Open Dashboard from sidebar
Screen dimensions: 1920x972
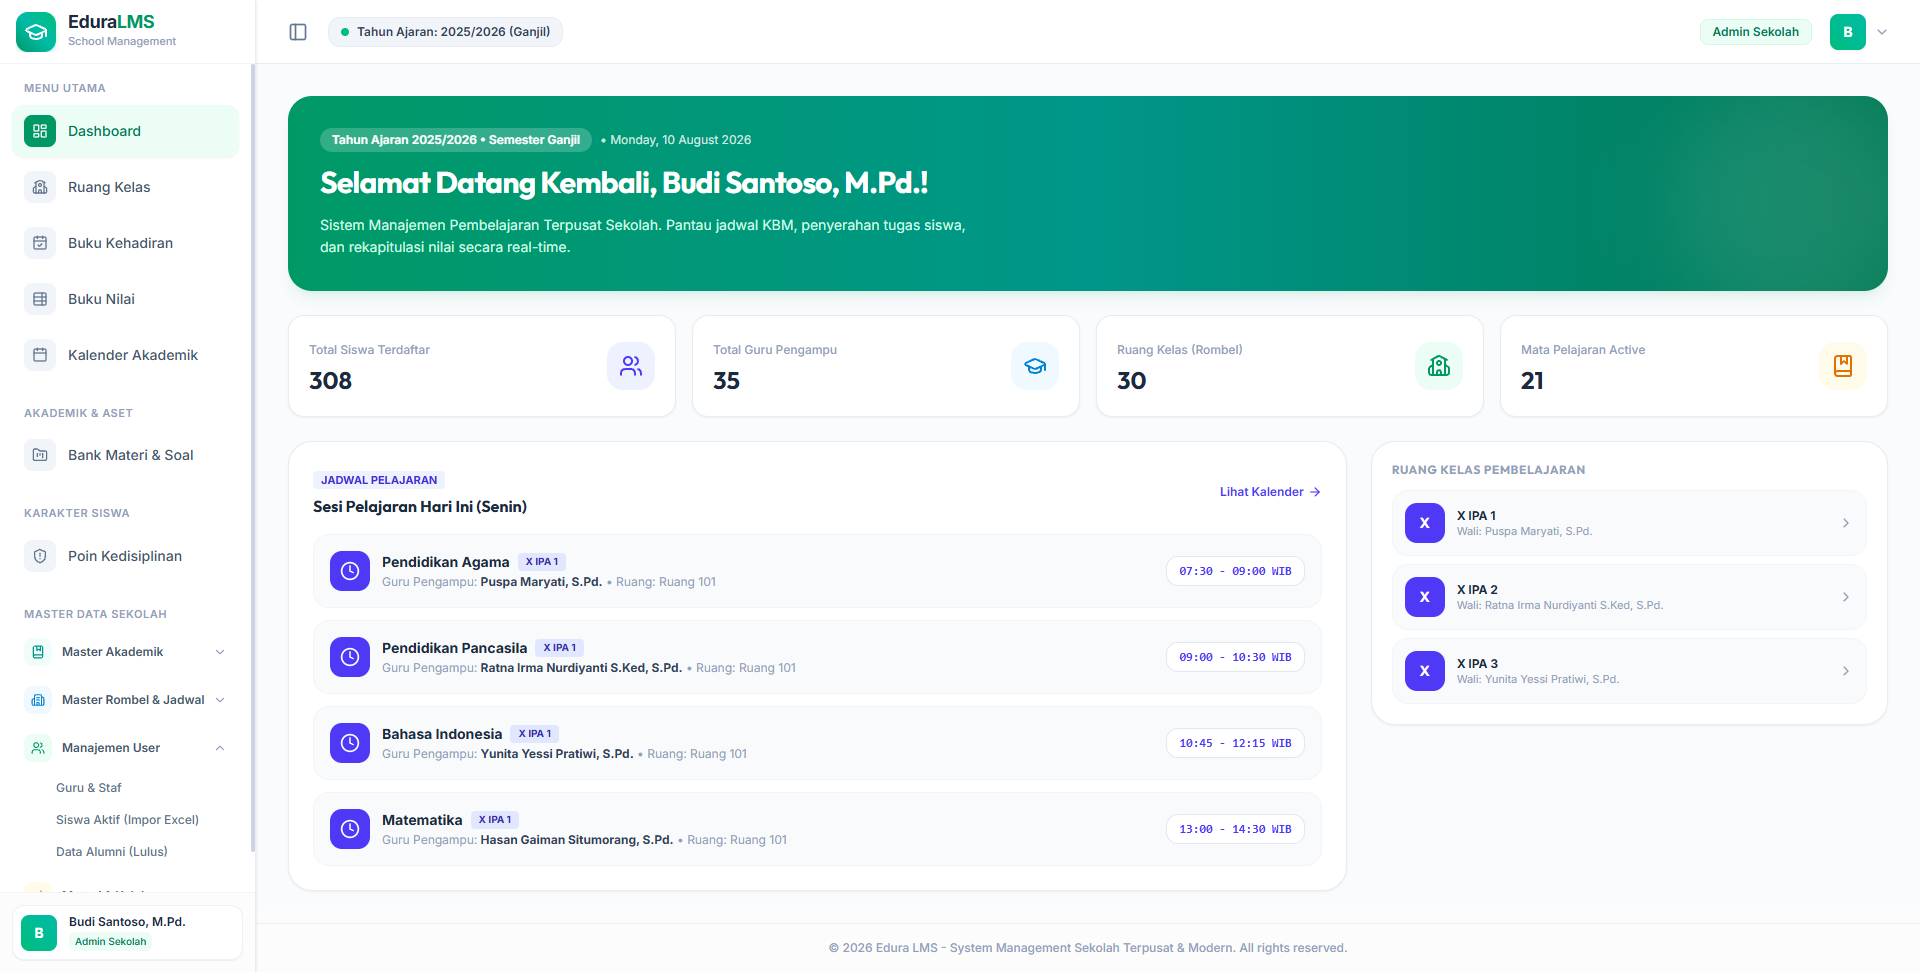(126, 131)
